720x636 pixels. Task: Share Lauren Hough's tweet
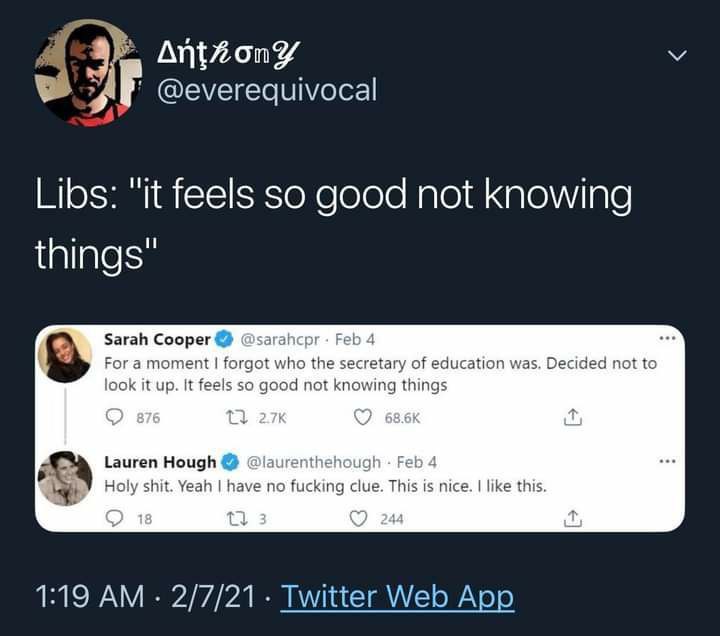573,518
